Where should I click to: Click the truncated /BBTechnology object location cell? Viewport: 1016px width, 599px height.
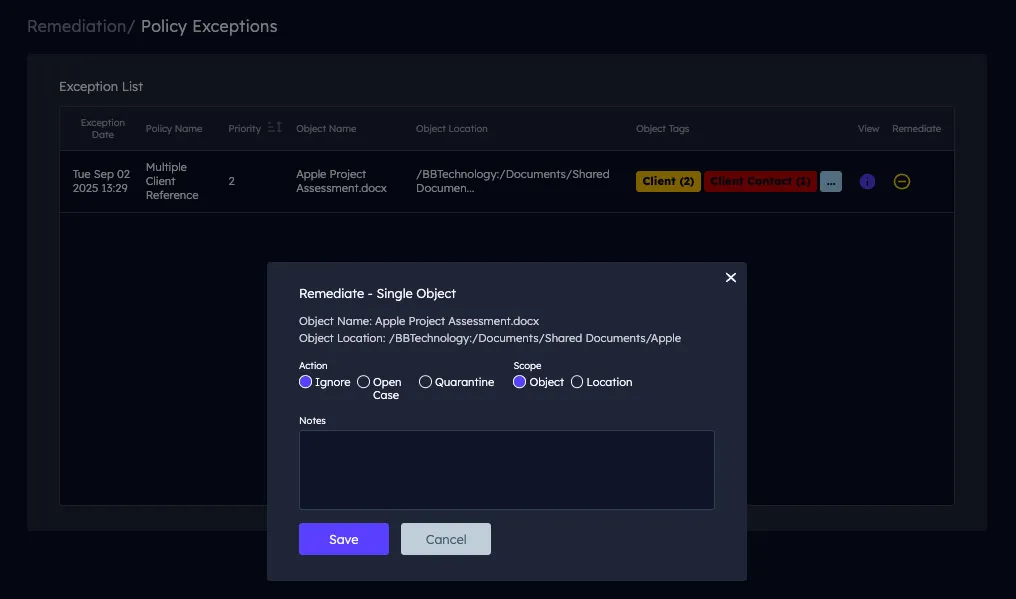coord(513,181)
